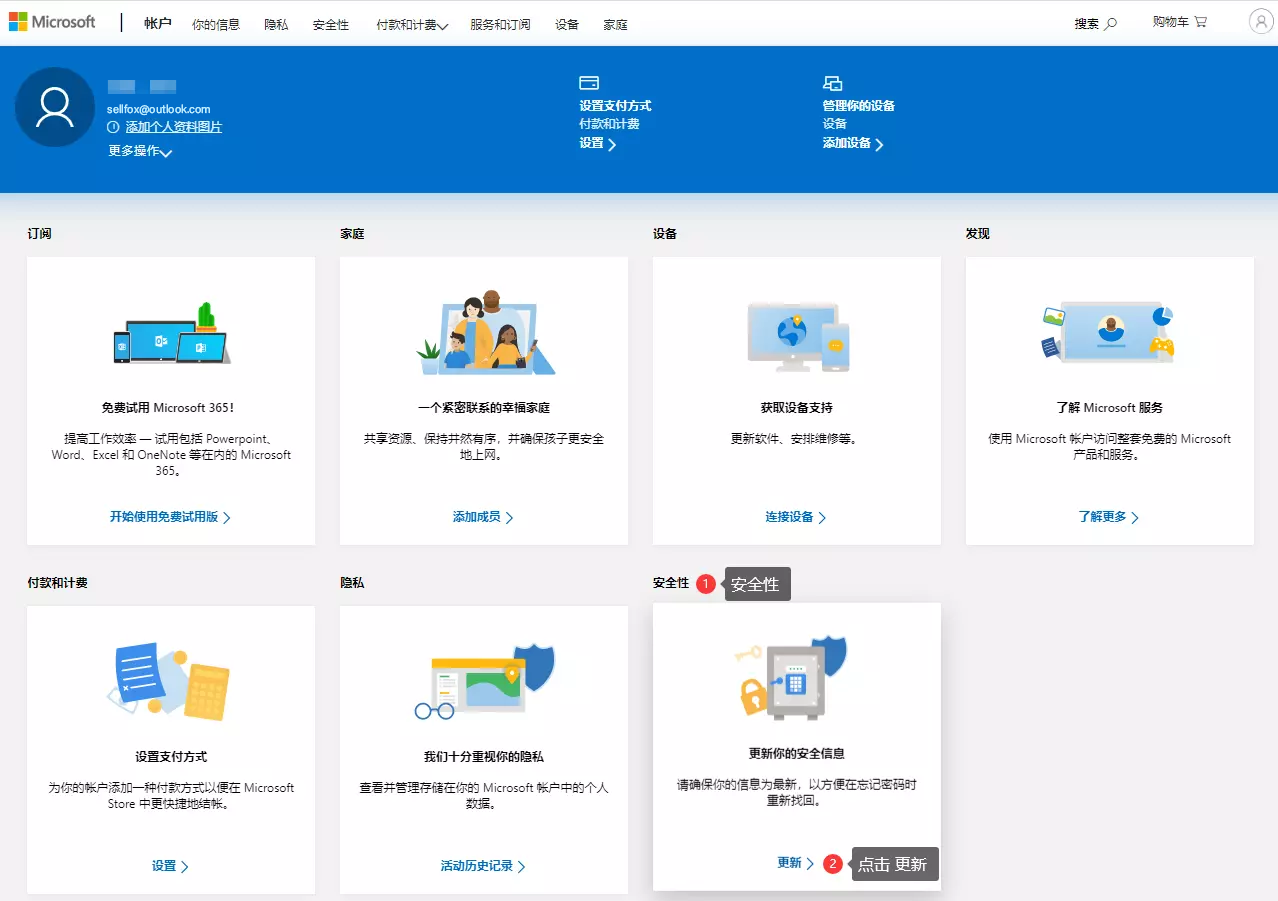Click the 订阅 section heading

39,234
